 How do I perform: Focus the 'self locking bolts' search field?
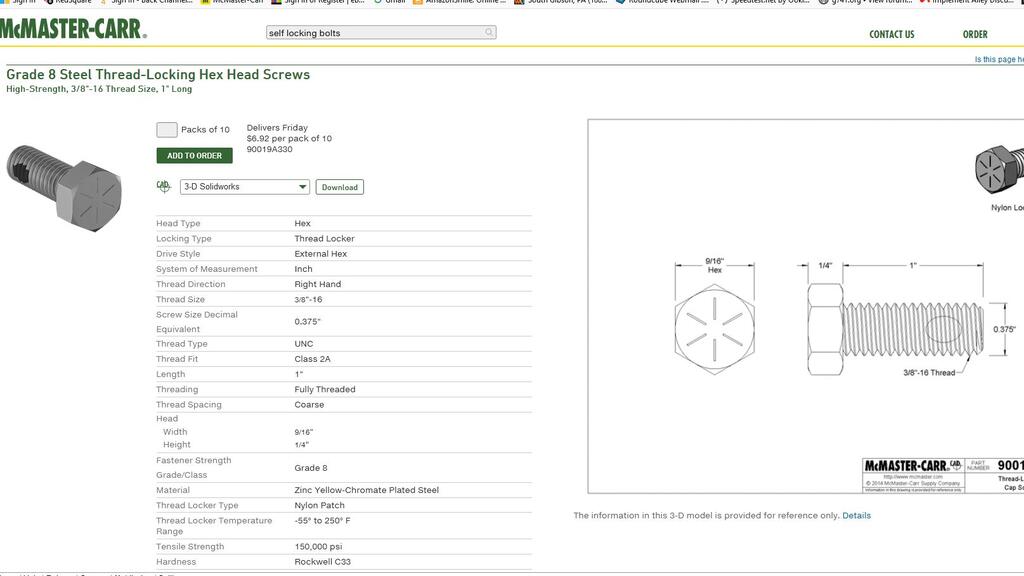coord(381,33)
